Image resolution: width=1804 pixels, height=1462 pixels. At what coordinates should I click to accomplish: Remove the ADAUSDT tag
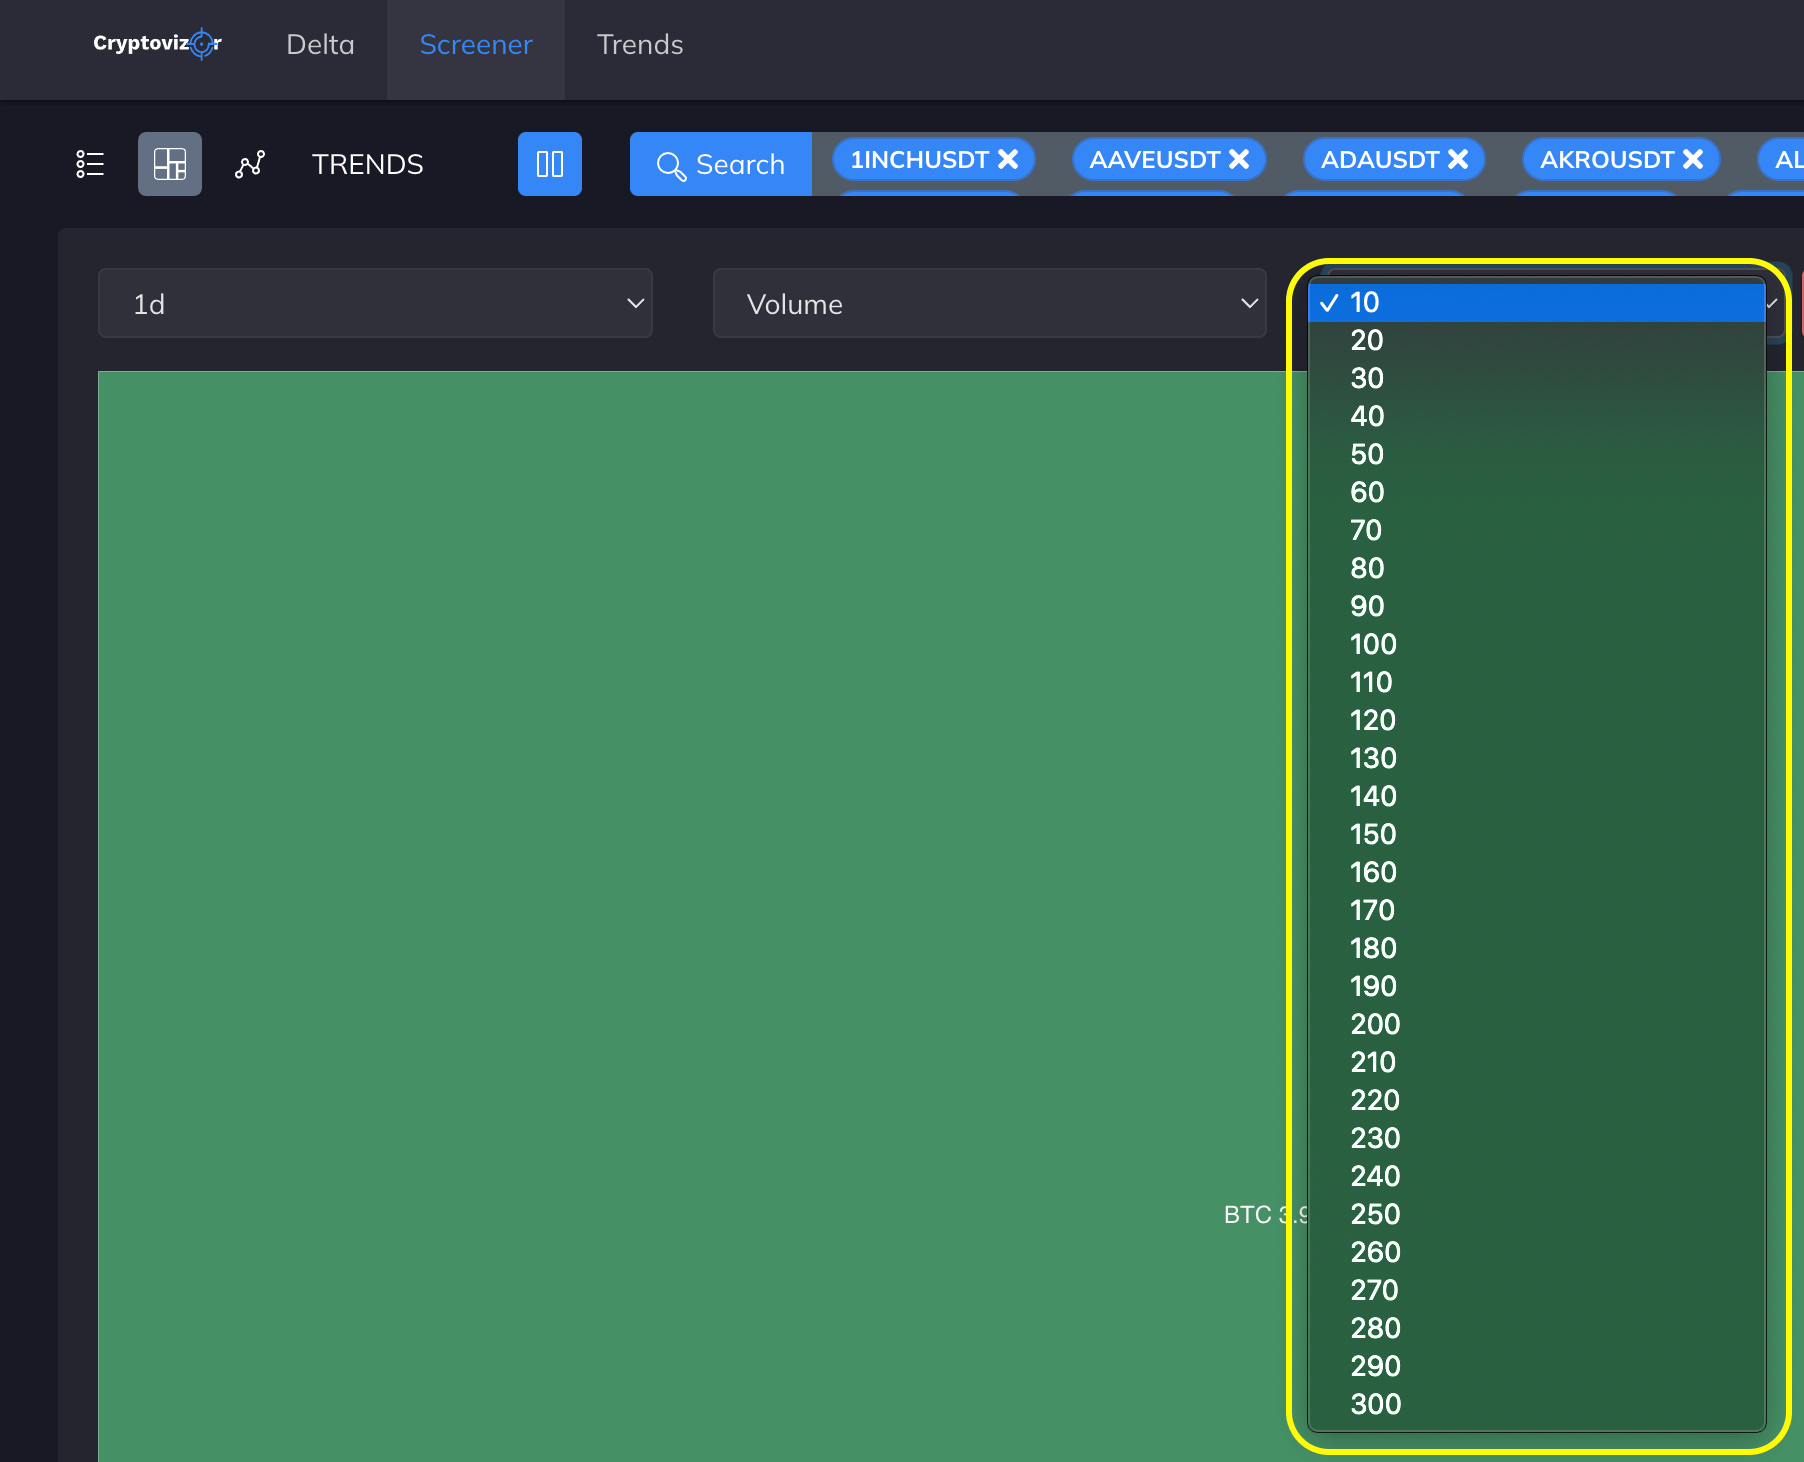1458,159
